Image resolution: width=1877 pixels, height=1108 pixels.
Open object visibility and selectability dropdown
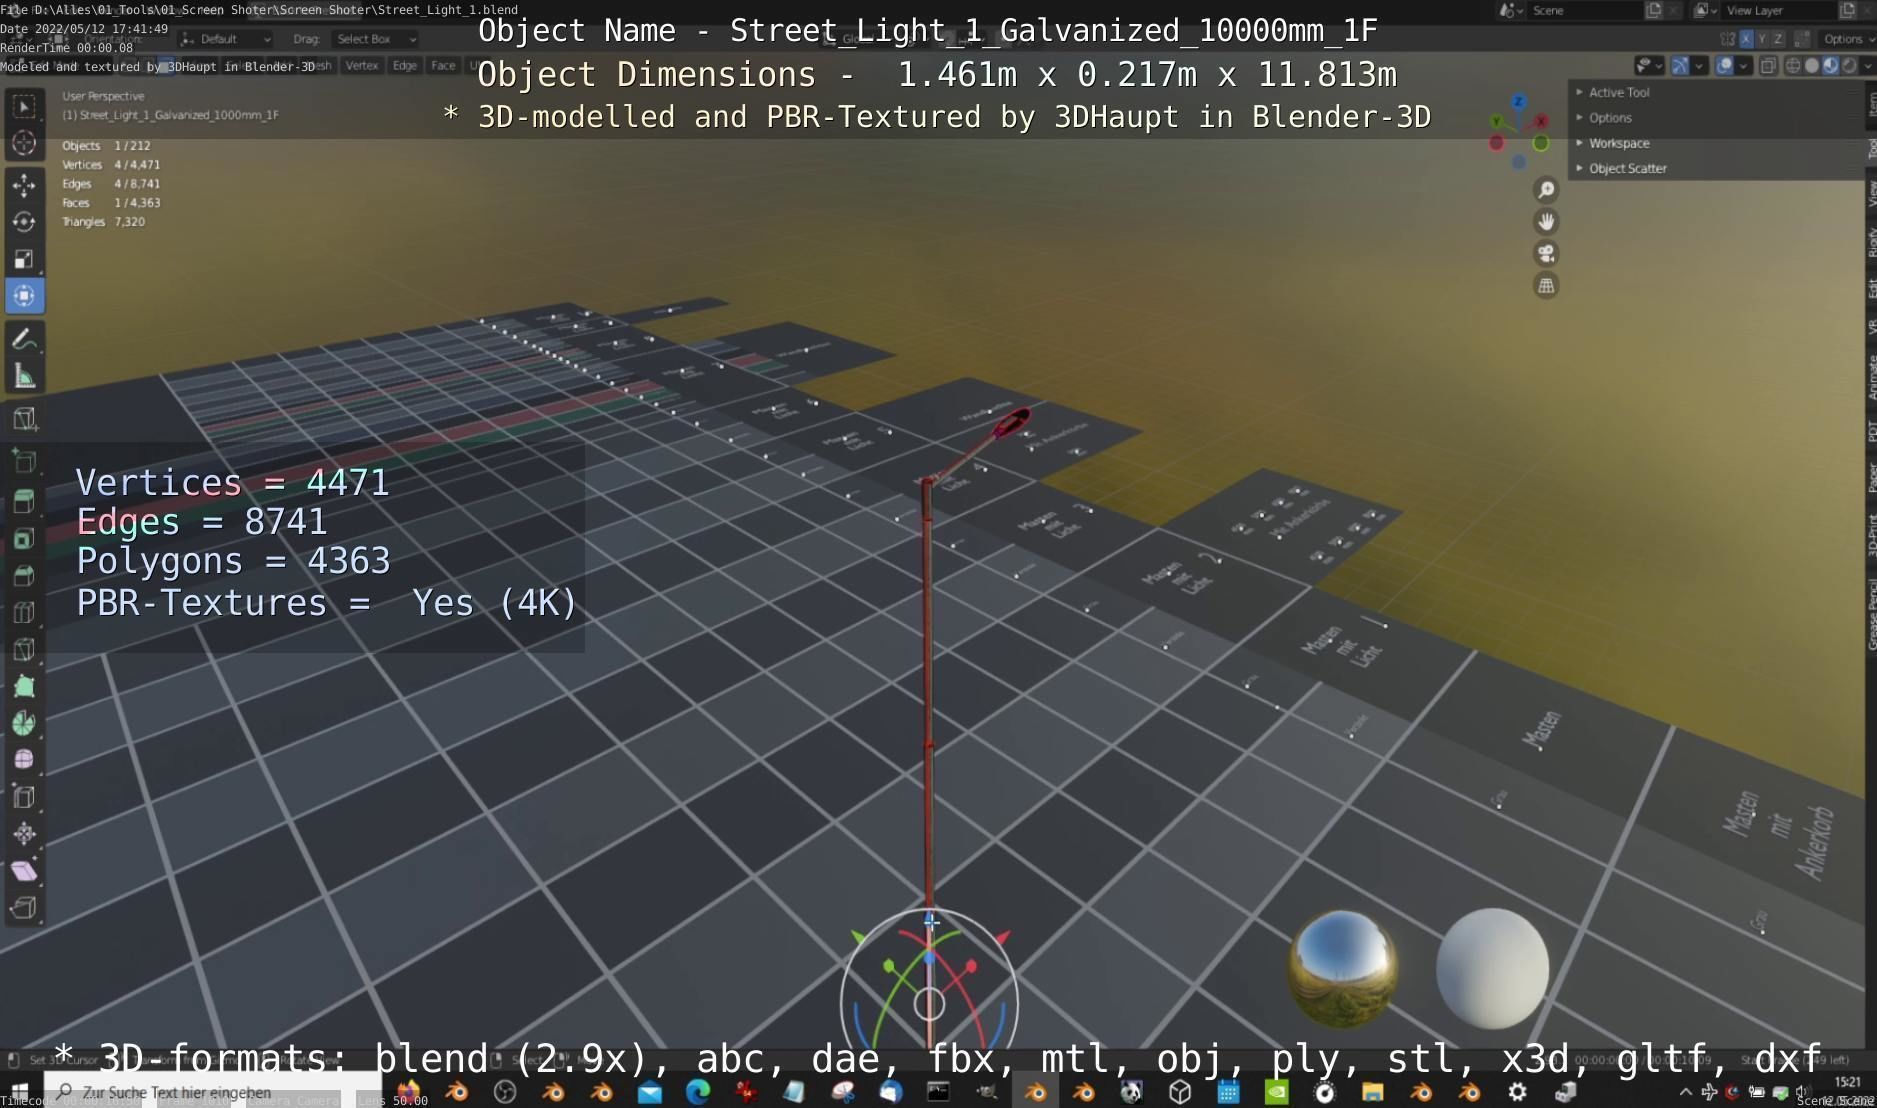tap(1648, 66)
